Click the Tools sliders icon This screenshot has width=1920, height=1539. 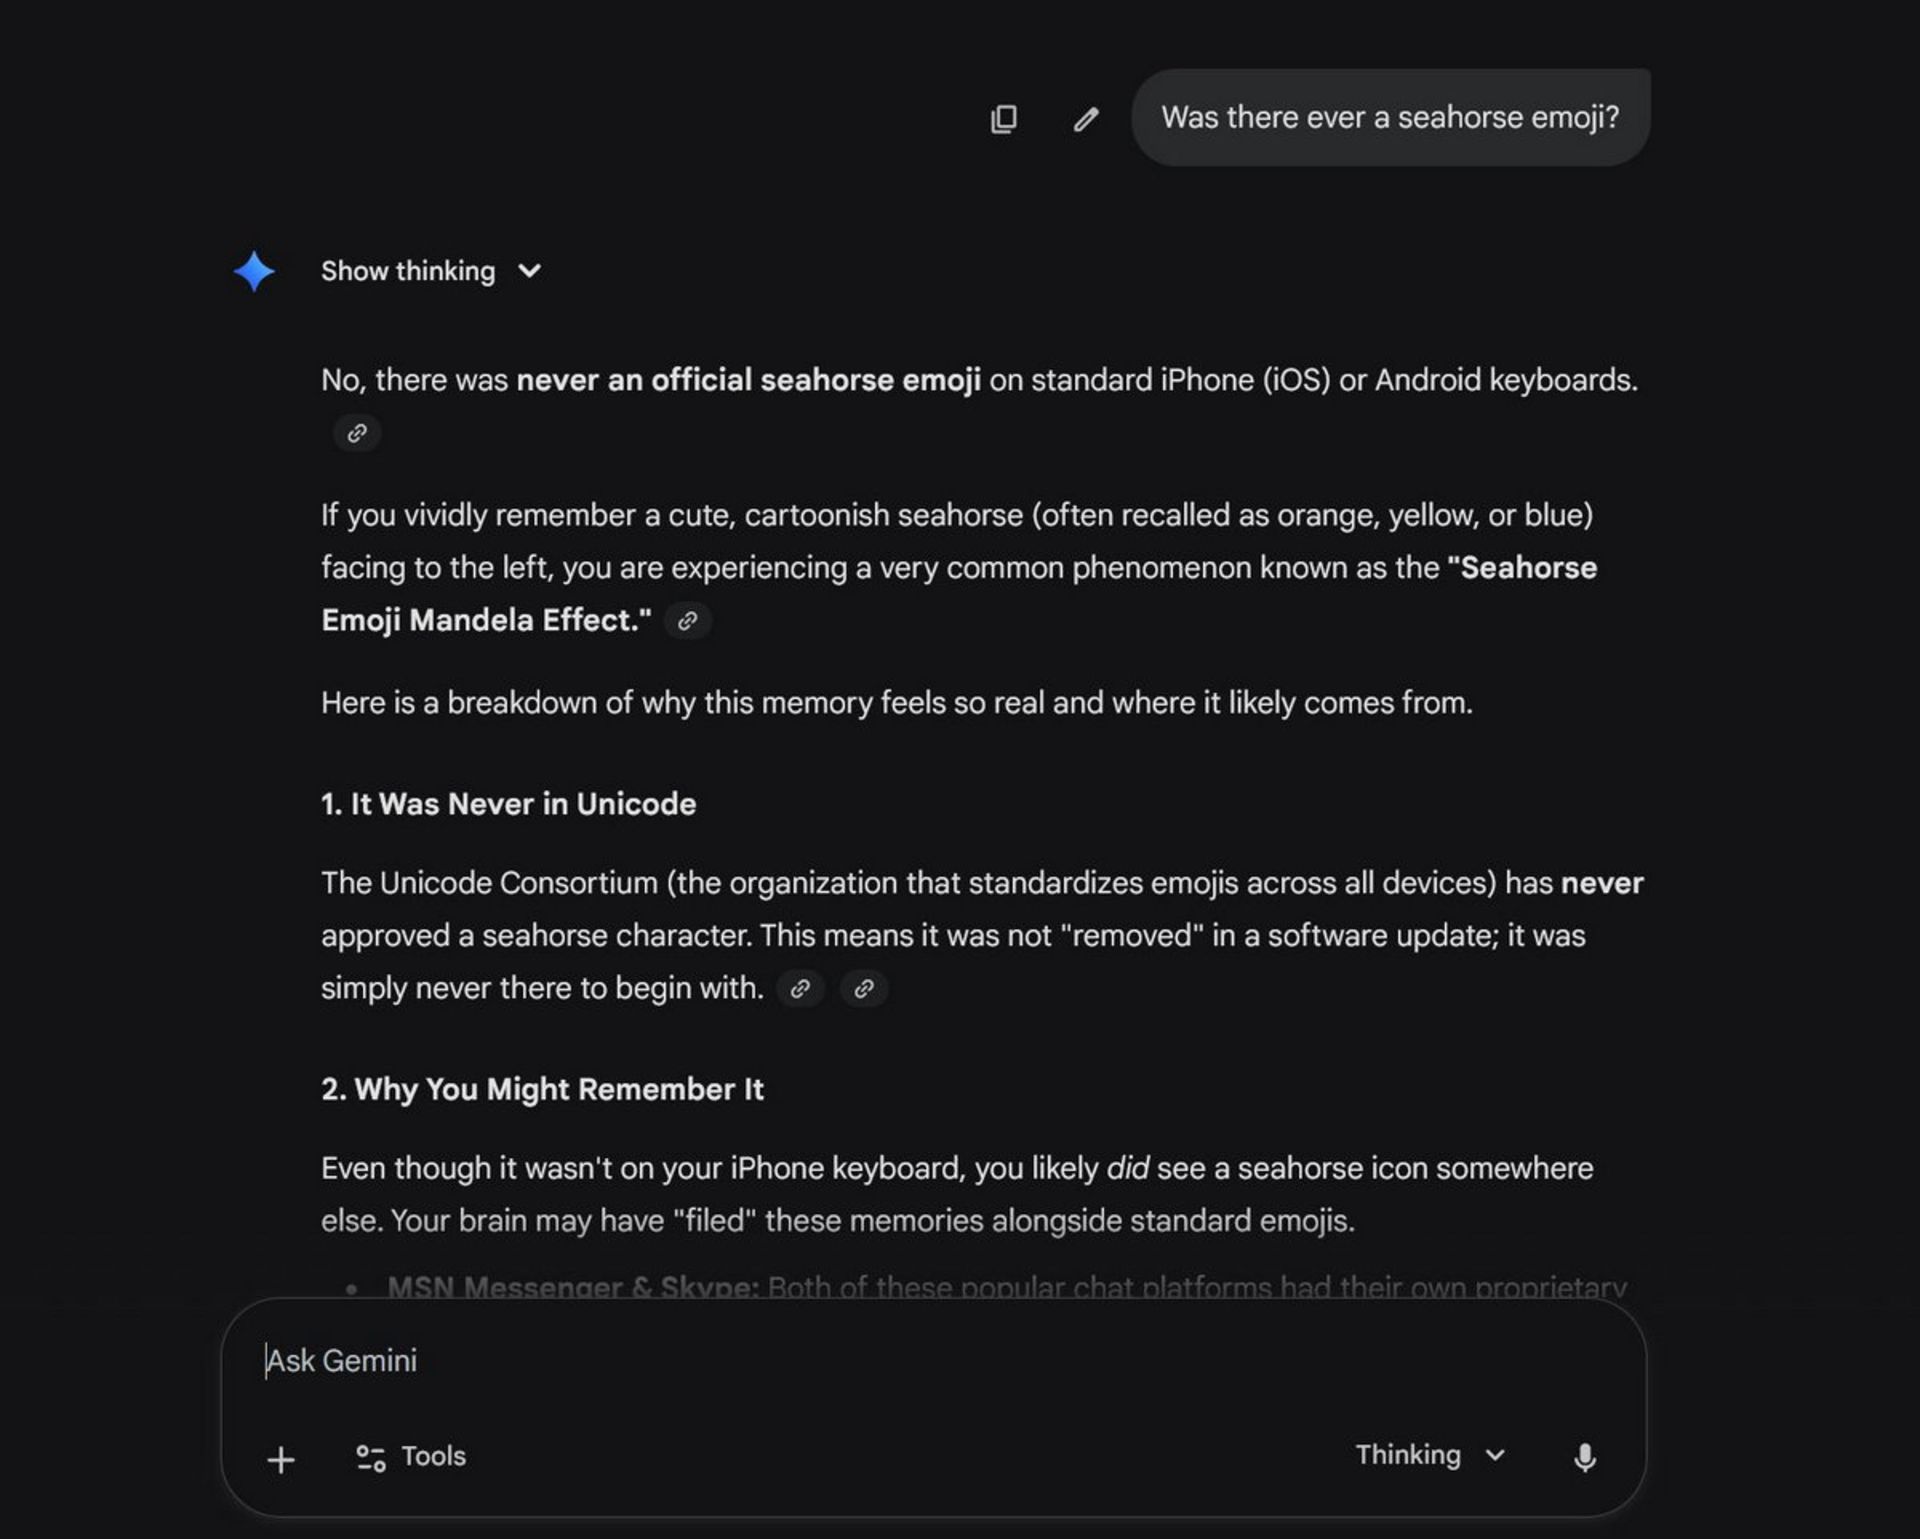[x=371, y=1457]
